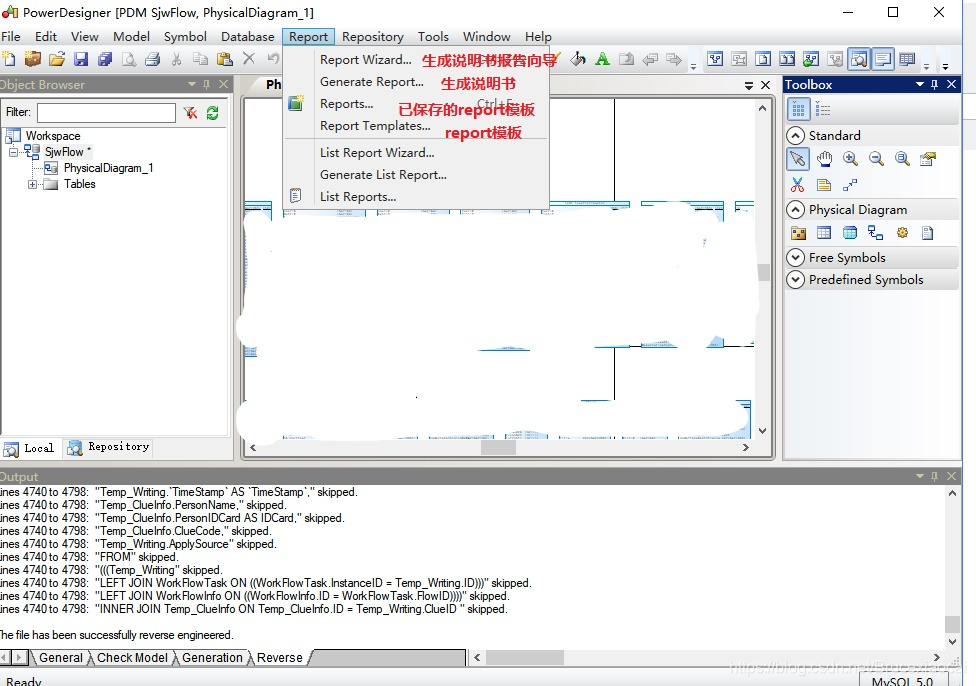This screenshot has height=686, width=976.
Task: Open the Object Browser panel dropdown arrow
Action: point(192,84)
